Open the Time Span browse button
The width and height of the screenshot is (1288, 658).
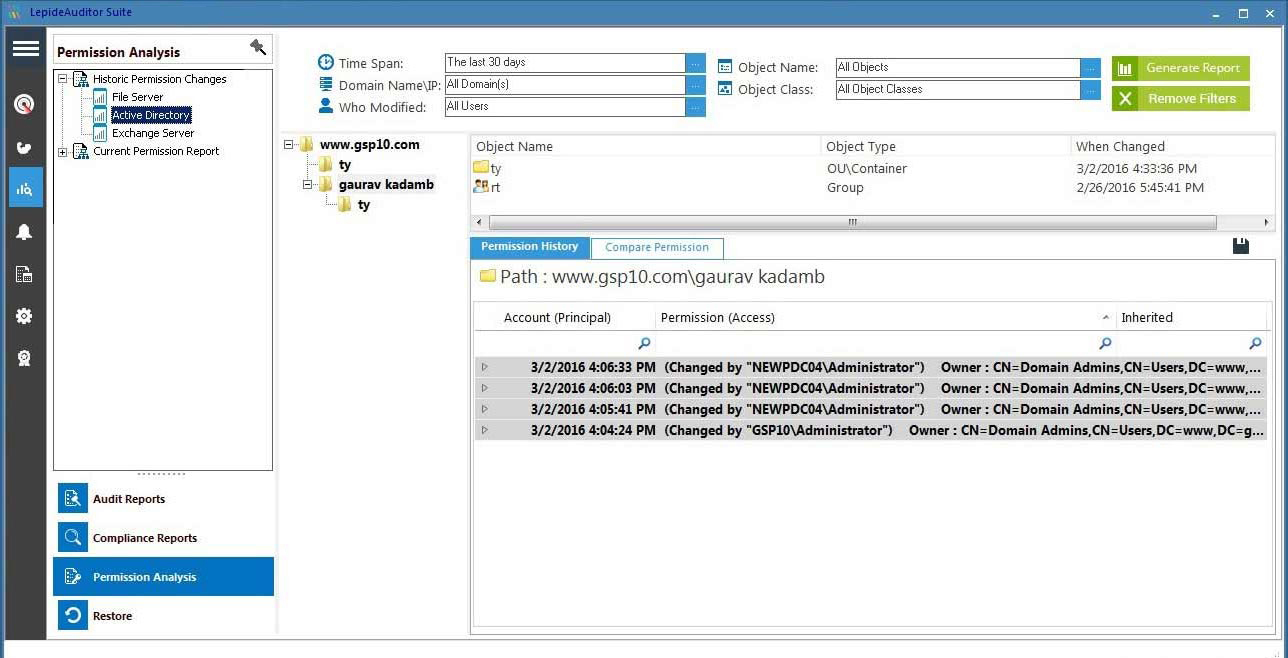(695, 62)
